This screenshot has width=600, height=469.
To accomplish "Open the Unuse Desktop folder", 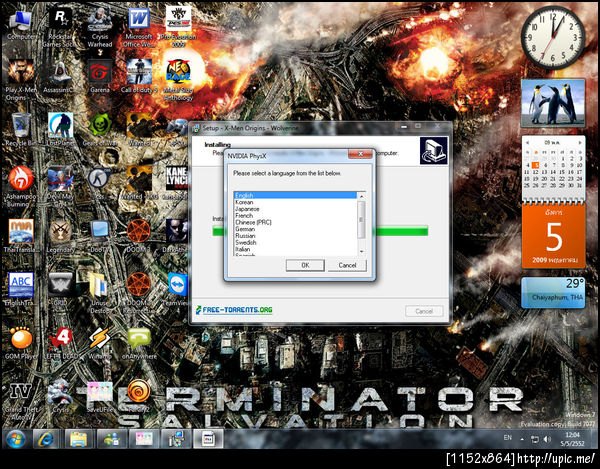I will (100, 293).
